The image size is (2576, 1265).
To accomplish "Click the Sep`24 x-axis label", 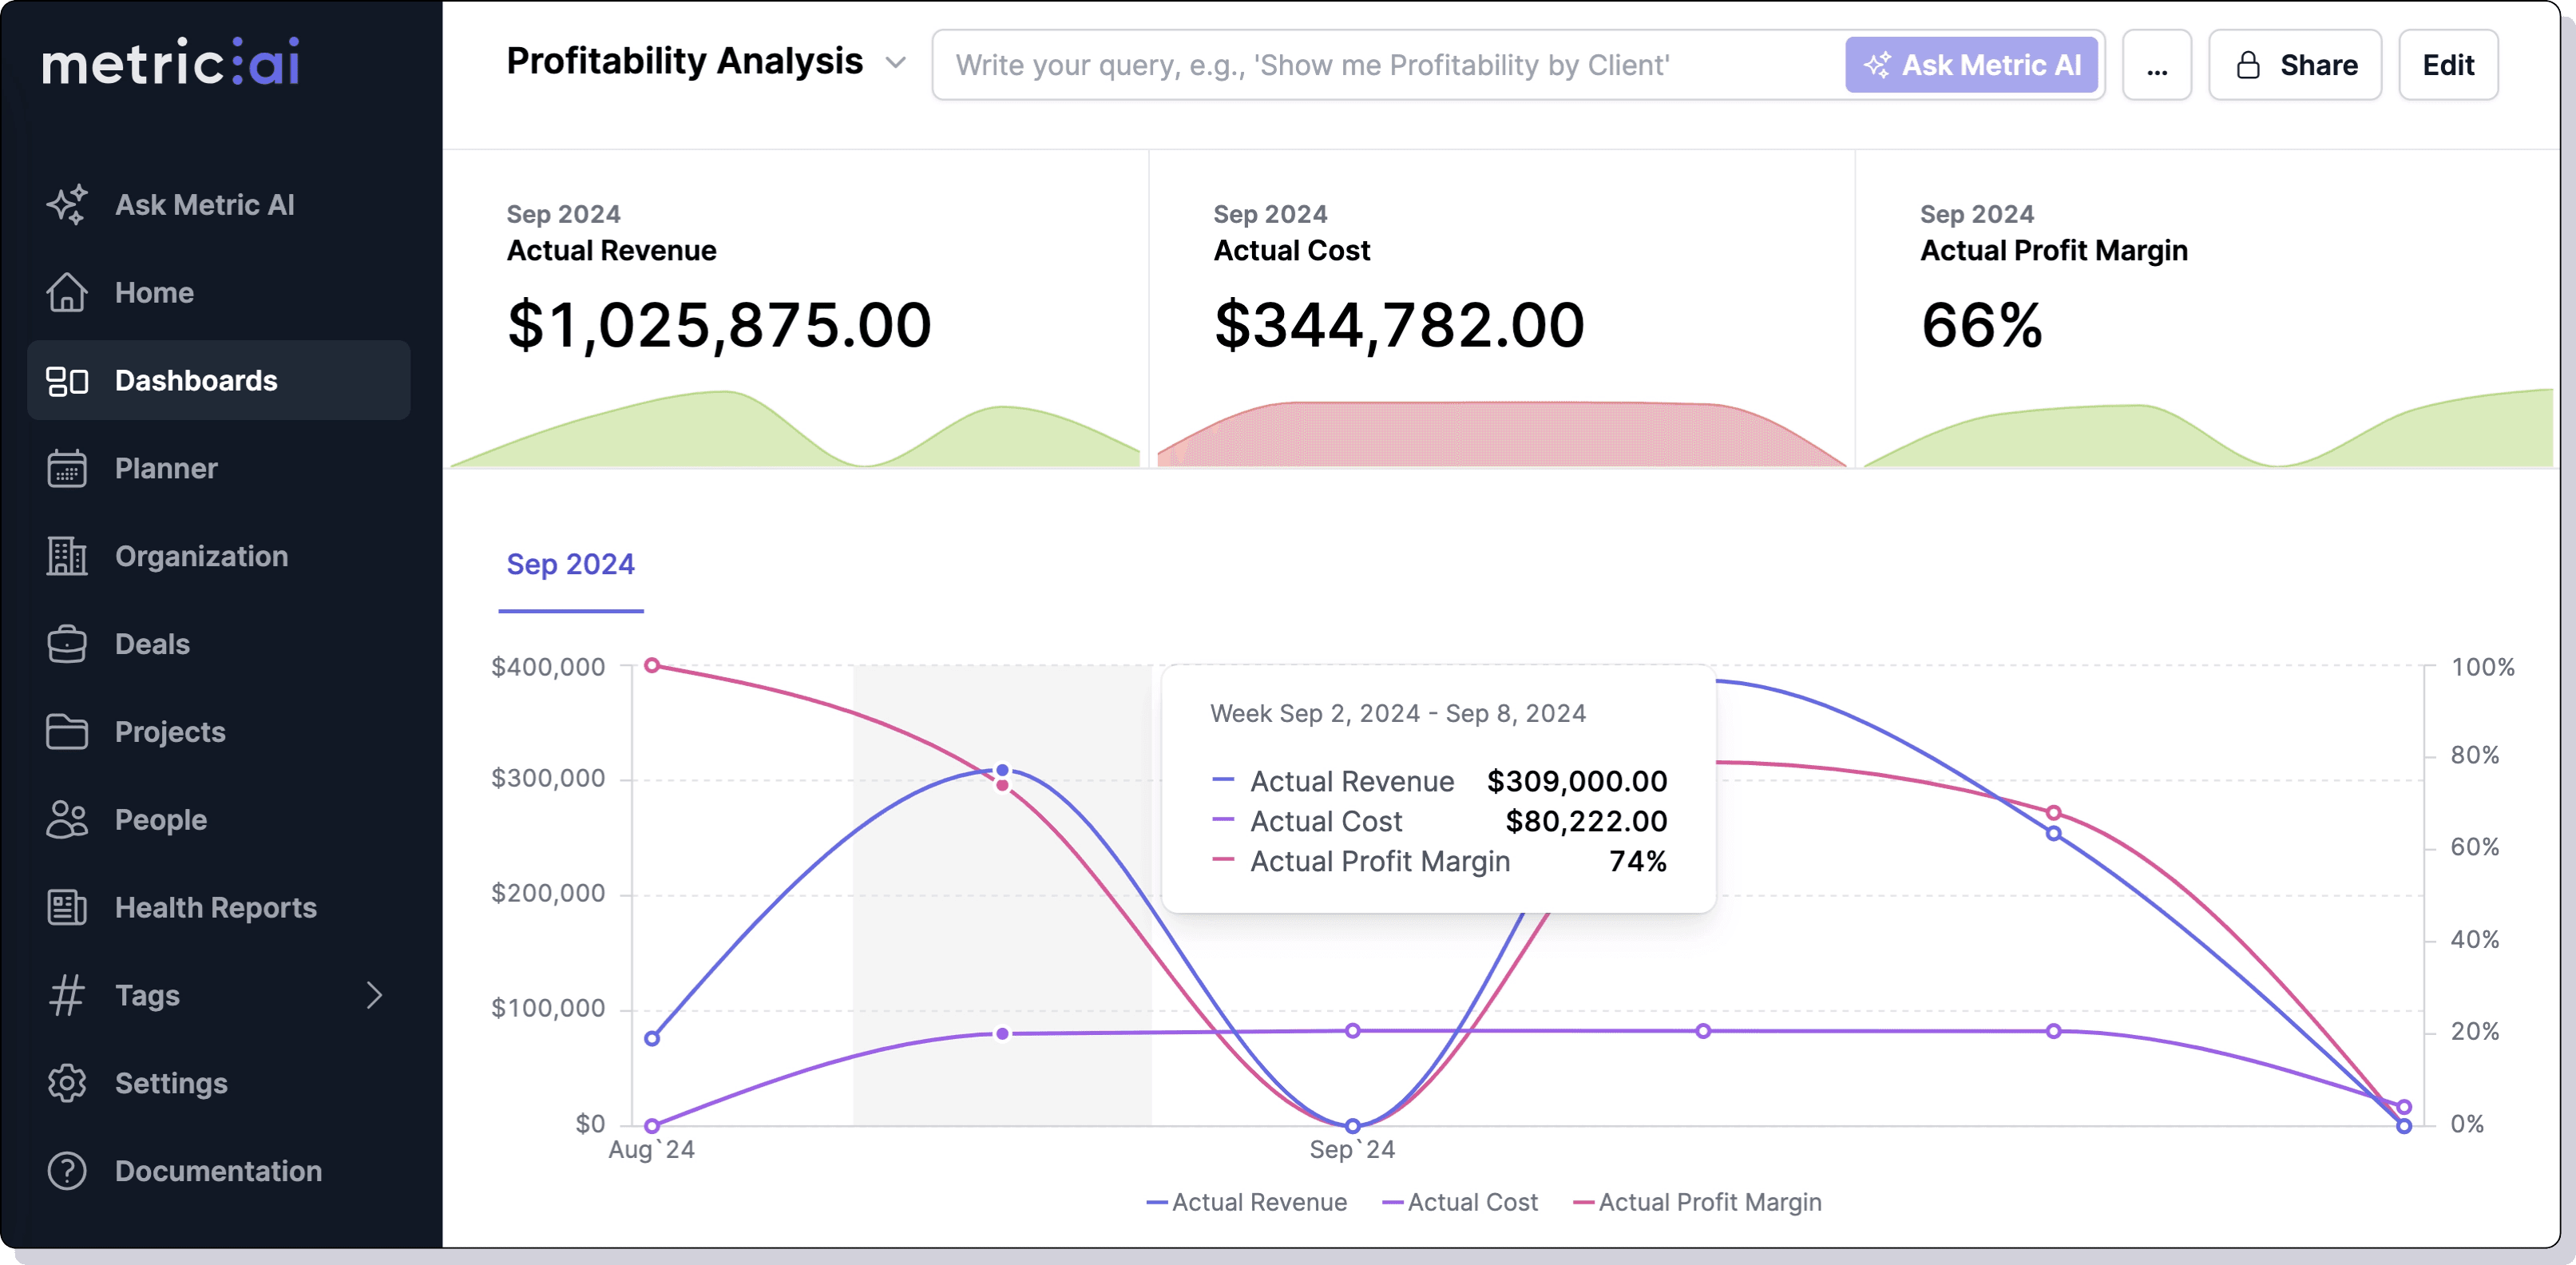I will pos(1352,1150).
